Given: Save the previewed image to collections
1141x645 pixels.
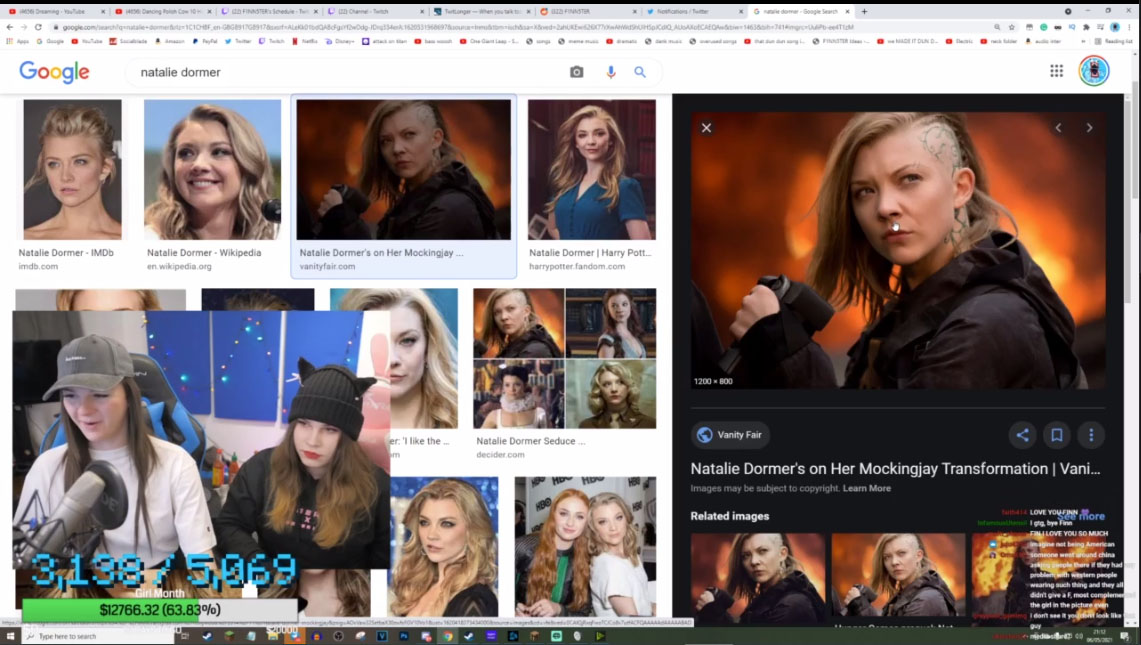Looking at the screenshot, I should tap(1057, 435).
